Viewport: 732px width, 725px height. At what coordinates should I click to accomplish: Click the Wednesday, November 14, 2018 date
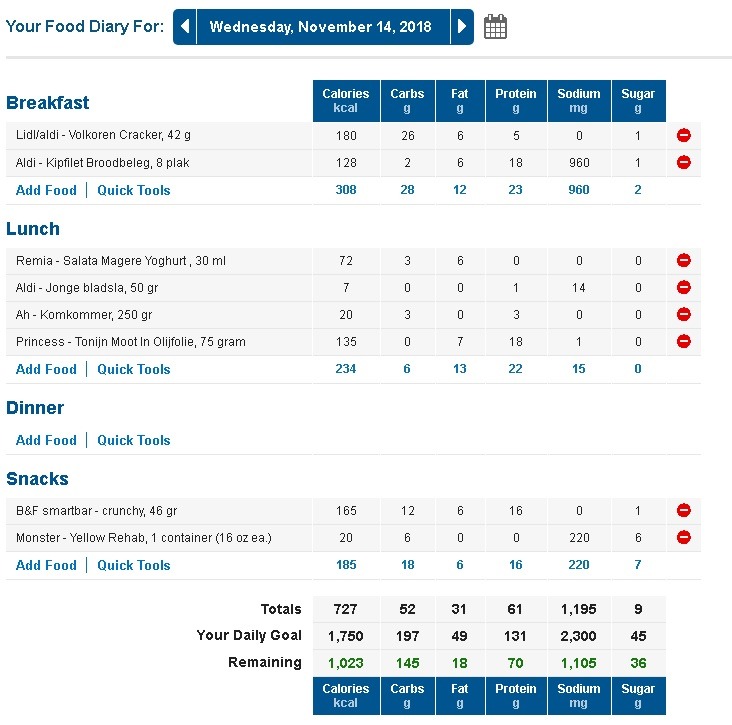[322, 27]
